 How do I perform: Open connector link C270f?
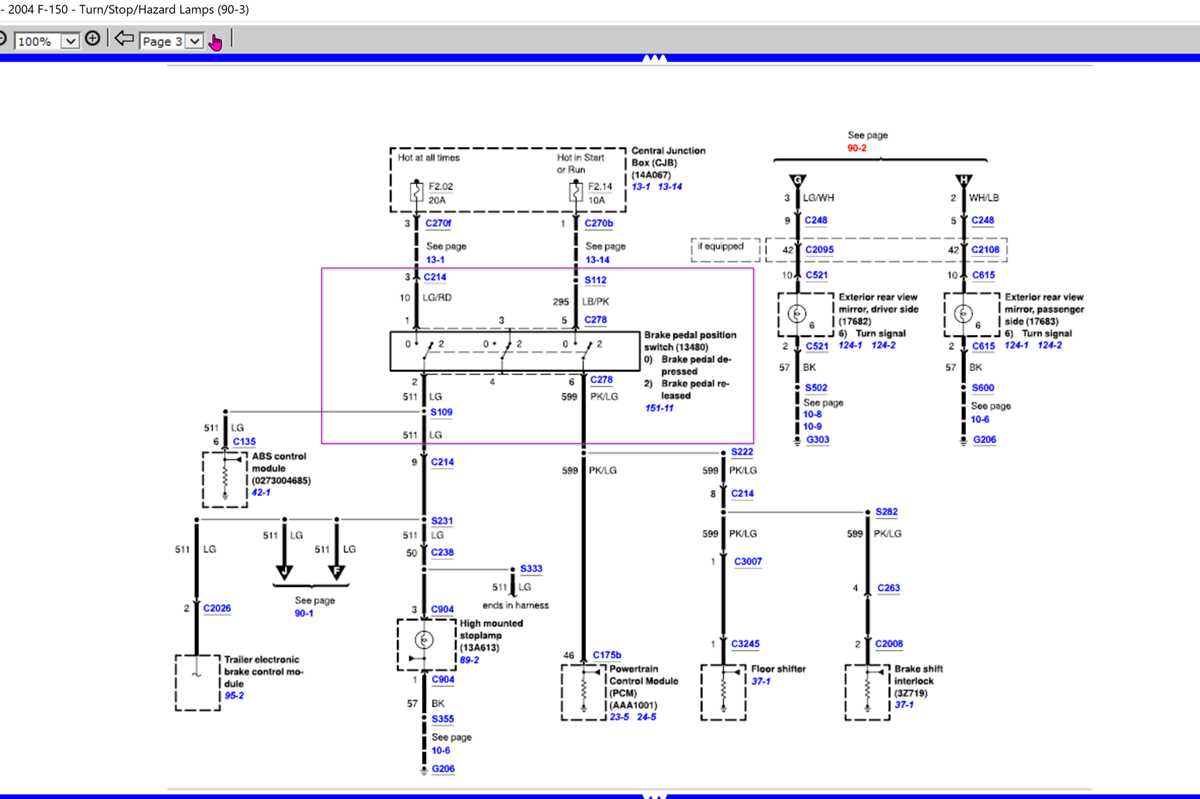point(438,224)
